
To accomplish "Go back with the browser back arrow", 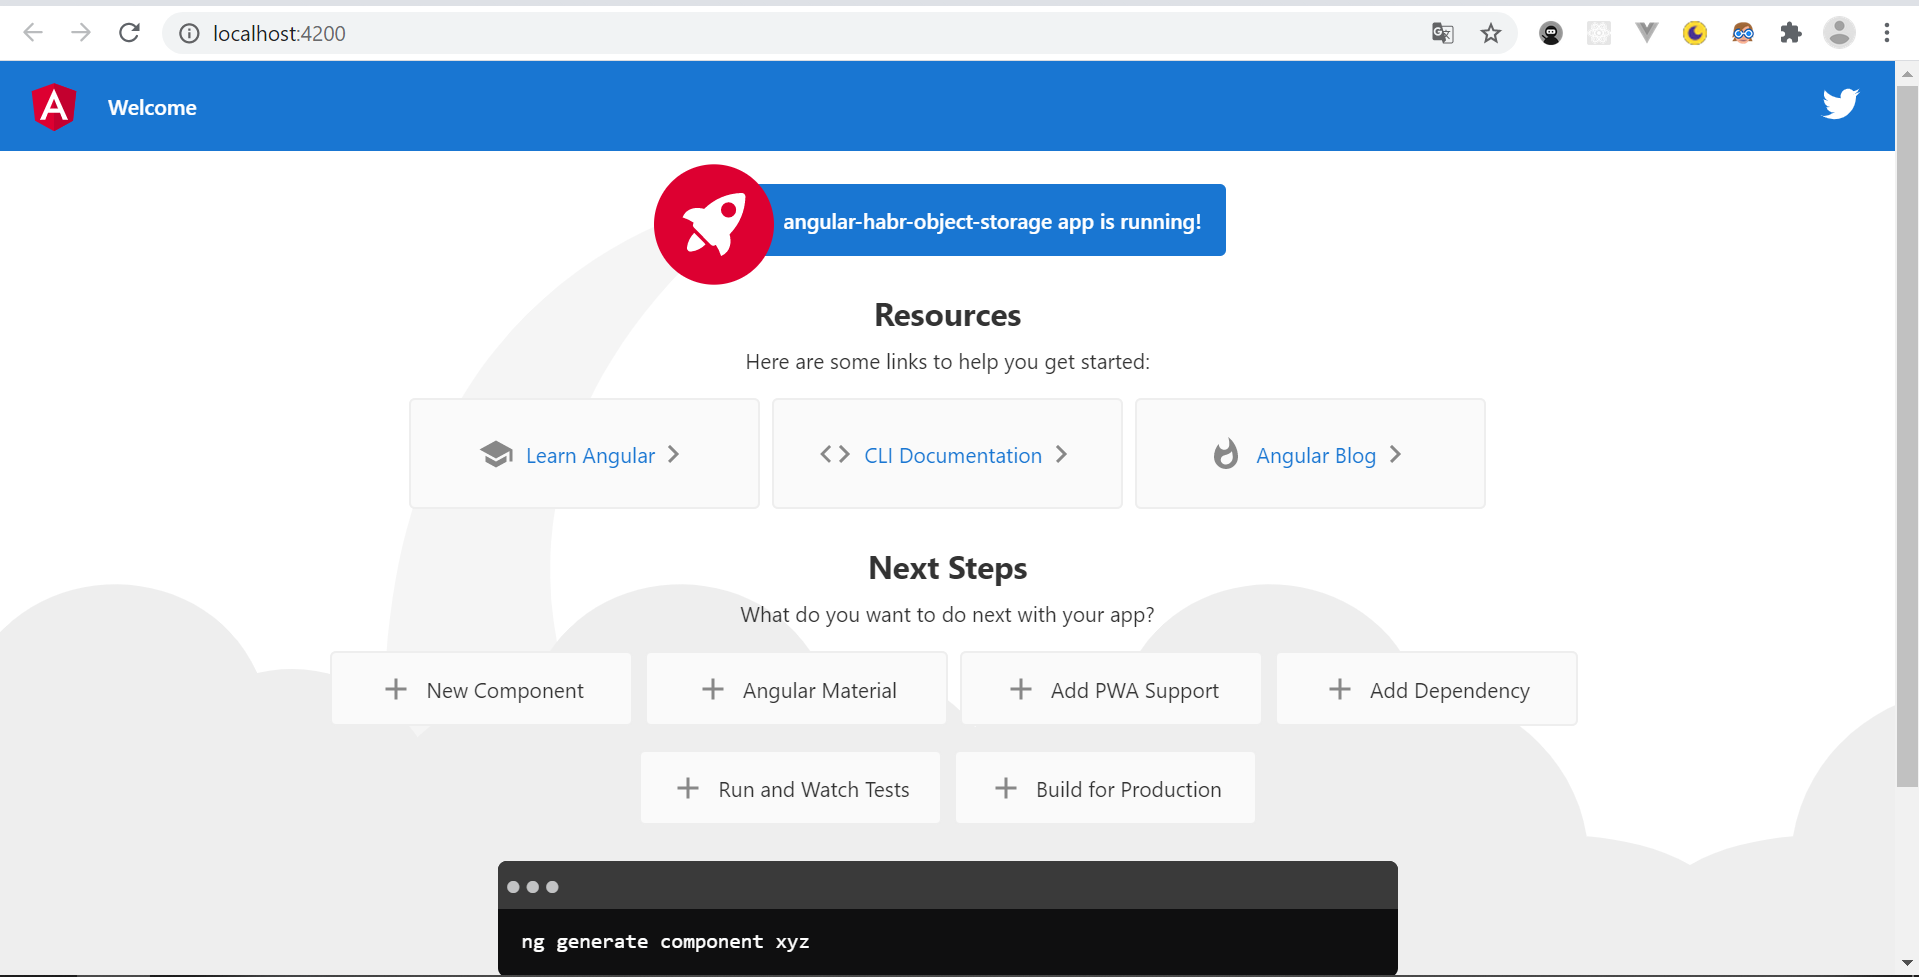I will tap(33, 33).
